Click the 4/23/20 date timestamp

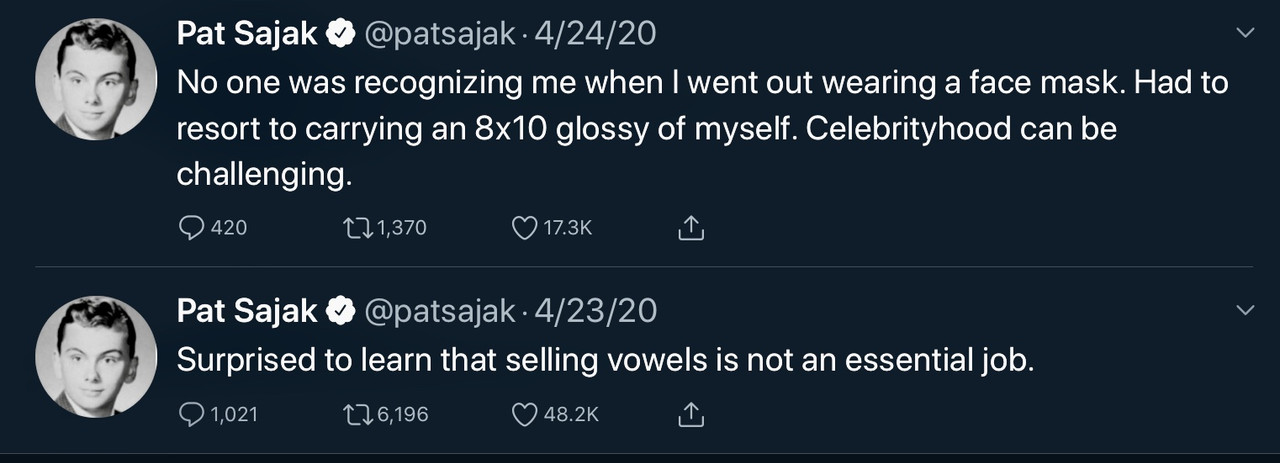(596, 311)
